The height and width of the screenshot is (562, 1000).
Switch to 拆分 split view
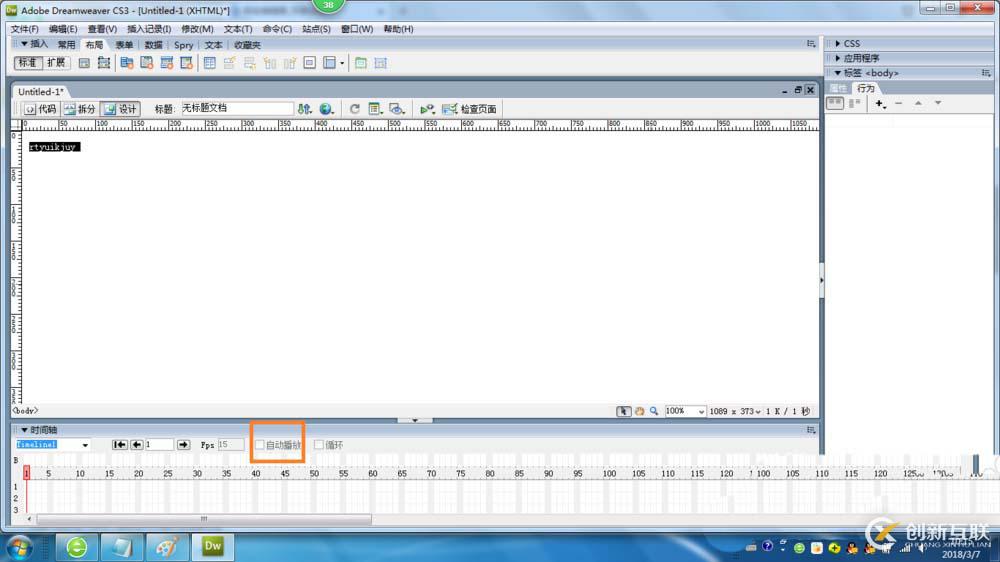80,109
